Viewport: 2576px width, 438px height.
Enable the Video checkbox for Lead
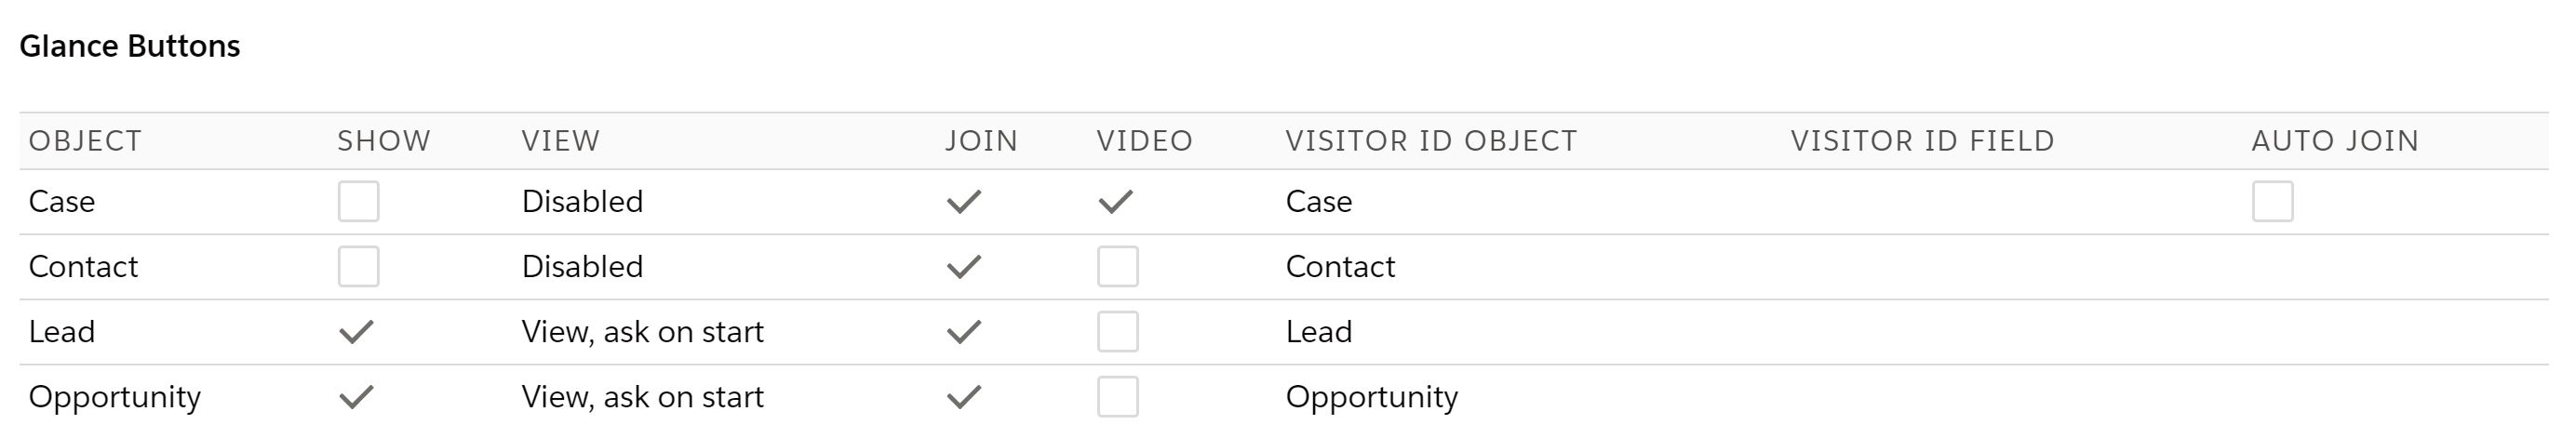(x=1117, y=331)
